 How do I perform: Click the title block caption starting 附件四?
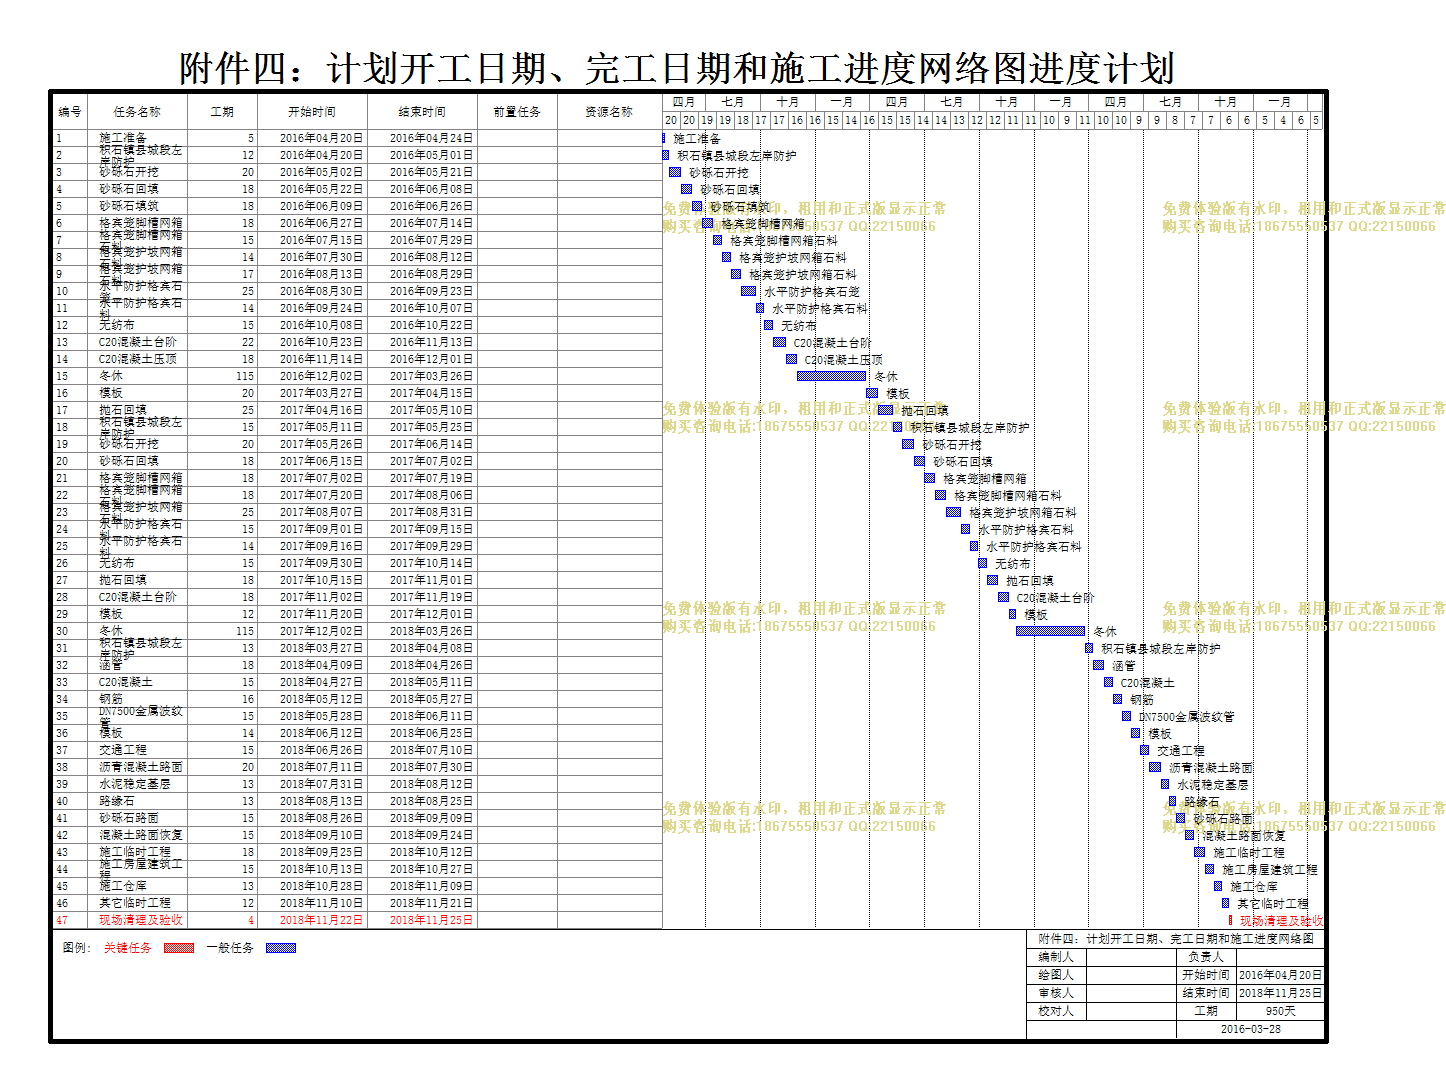click(x=1176, y=939)
